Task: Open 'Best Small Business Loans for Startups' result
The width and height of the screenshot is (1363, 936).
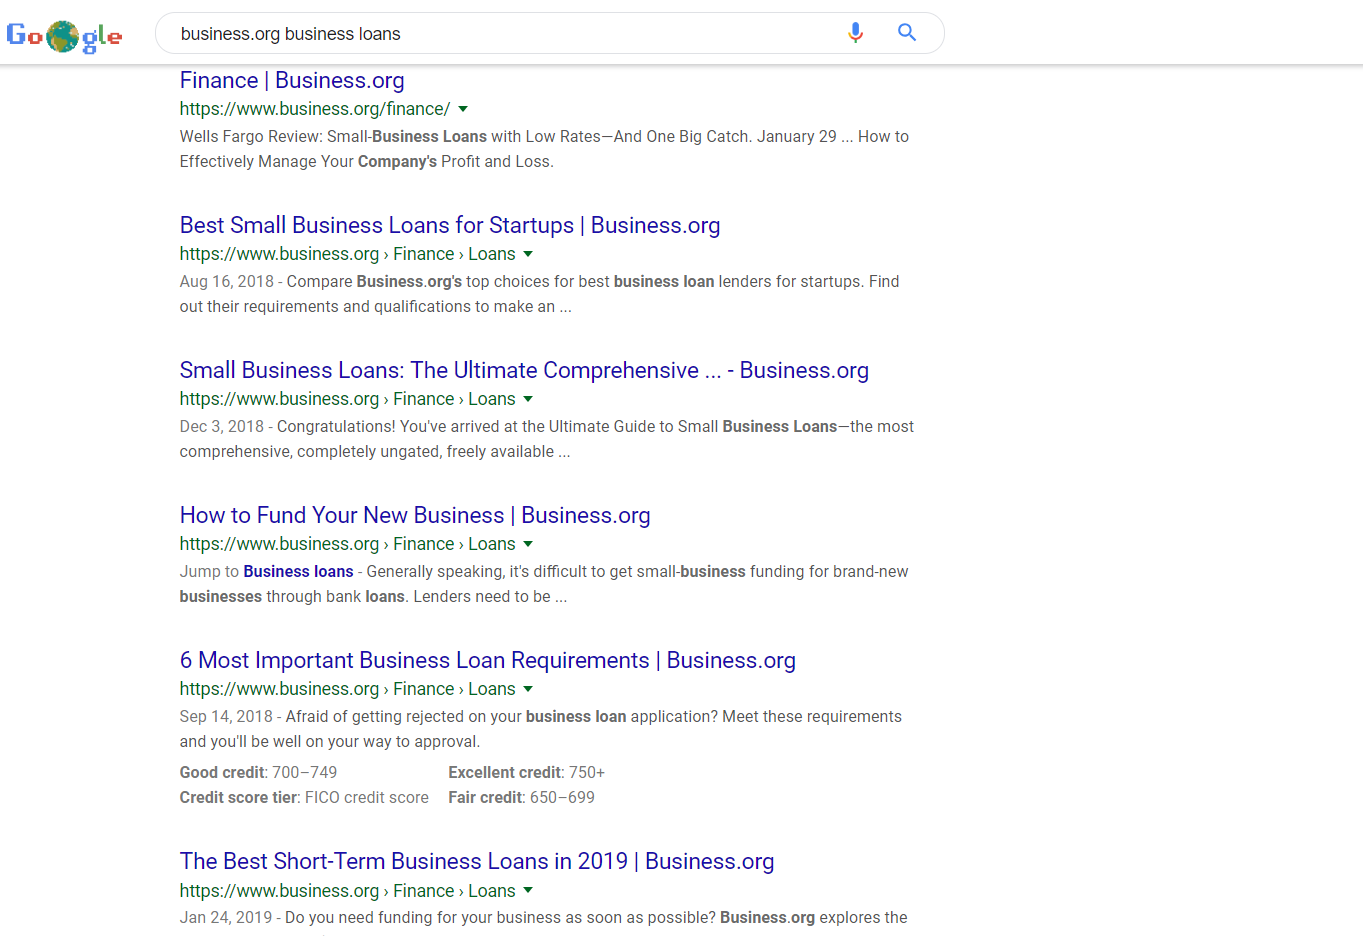Action: [x=450, y=225]
